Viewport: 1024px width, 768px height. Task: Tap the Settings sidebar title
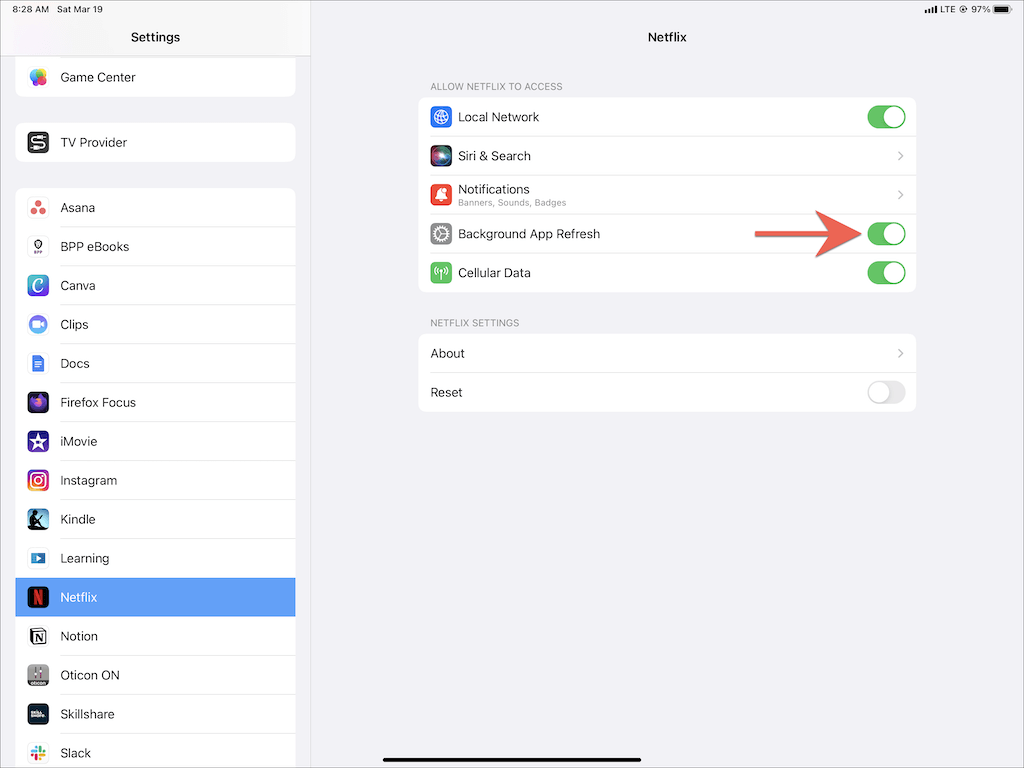[155, 37]
